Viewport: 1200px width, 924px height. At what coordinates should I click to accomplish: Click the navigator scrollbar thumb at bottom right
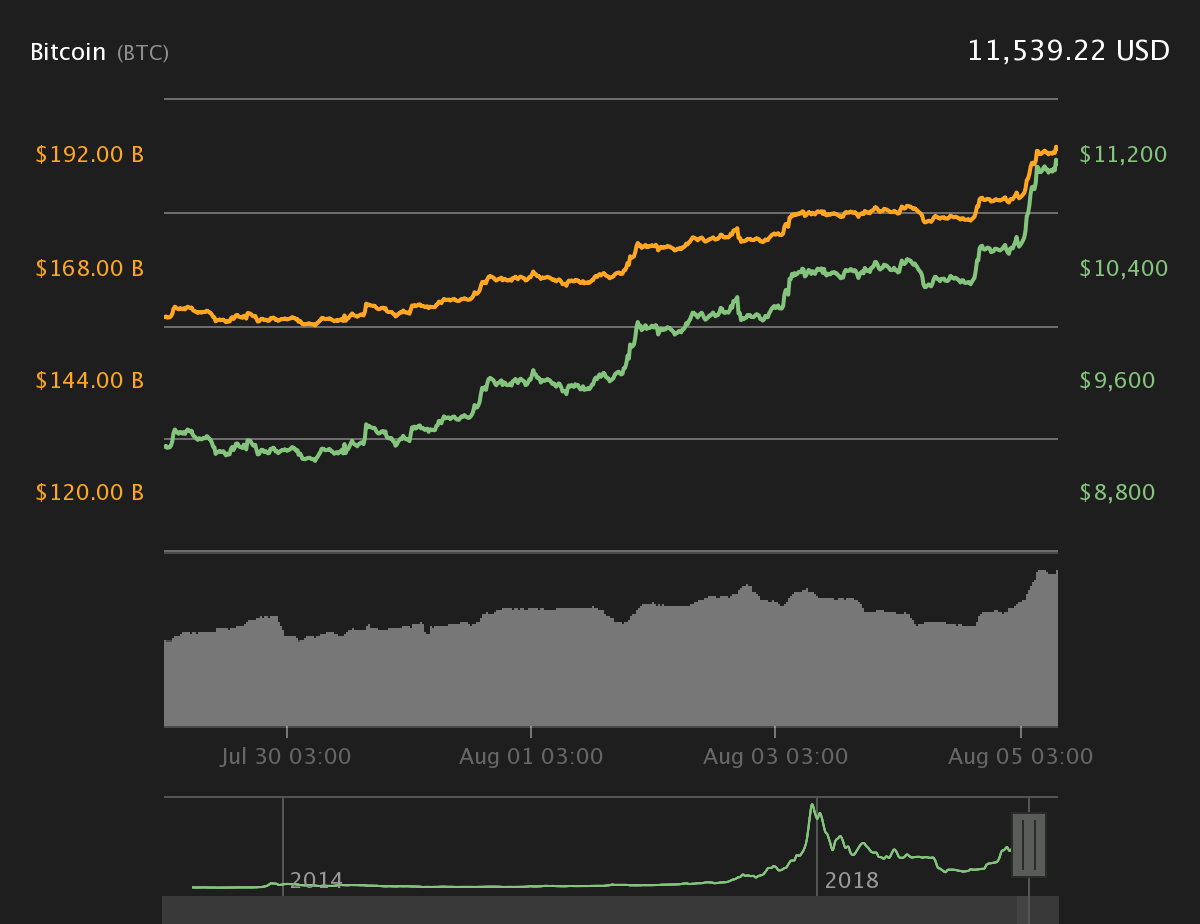pos(1023,910)
